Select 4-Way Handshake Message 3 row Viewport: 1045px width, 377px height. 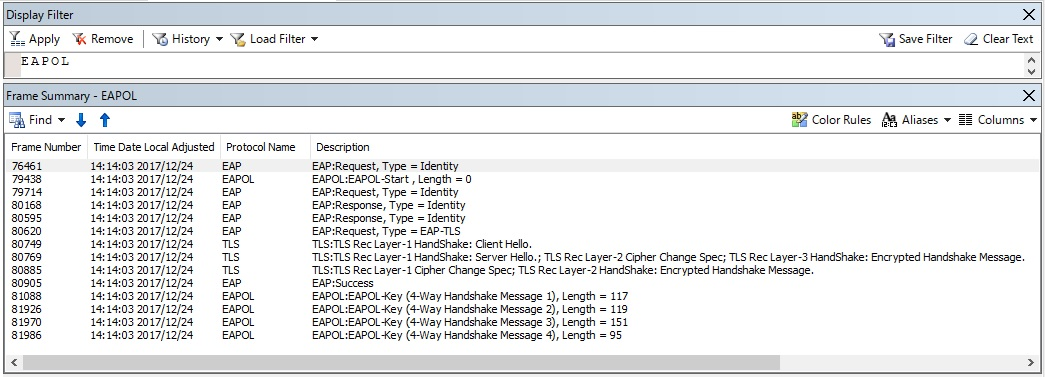click(x=522, y=322)
